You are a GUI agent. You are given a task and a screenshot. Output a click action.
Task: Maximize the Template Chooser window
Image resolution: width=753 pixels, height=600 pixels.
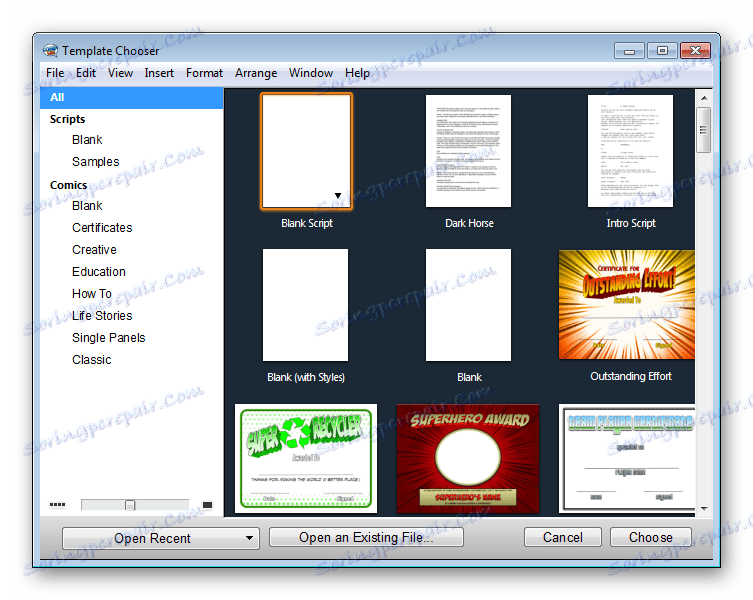point(662,50)
